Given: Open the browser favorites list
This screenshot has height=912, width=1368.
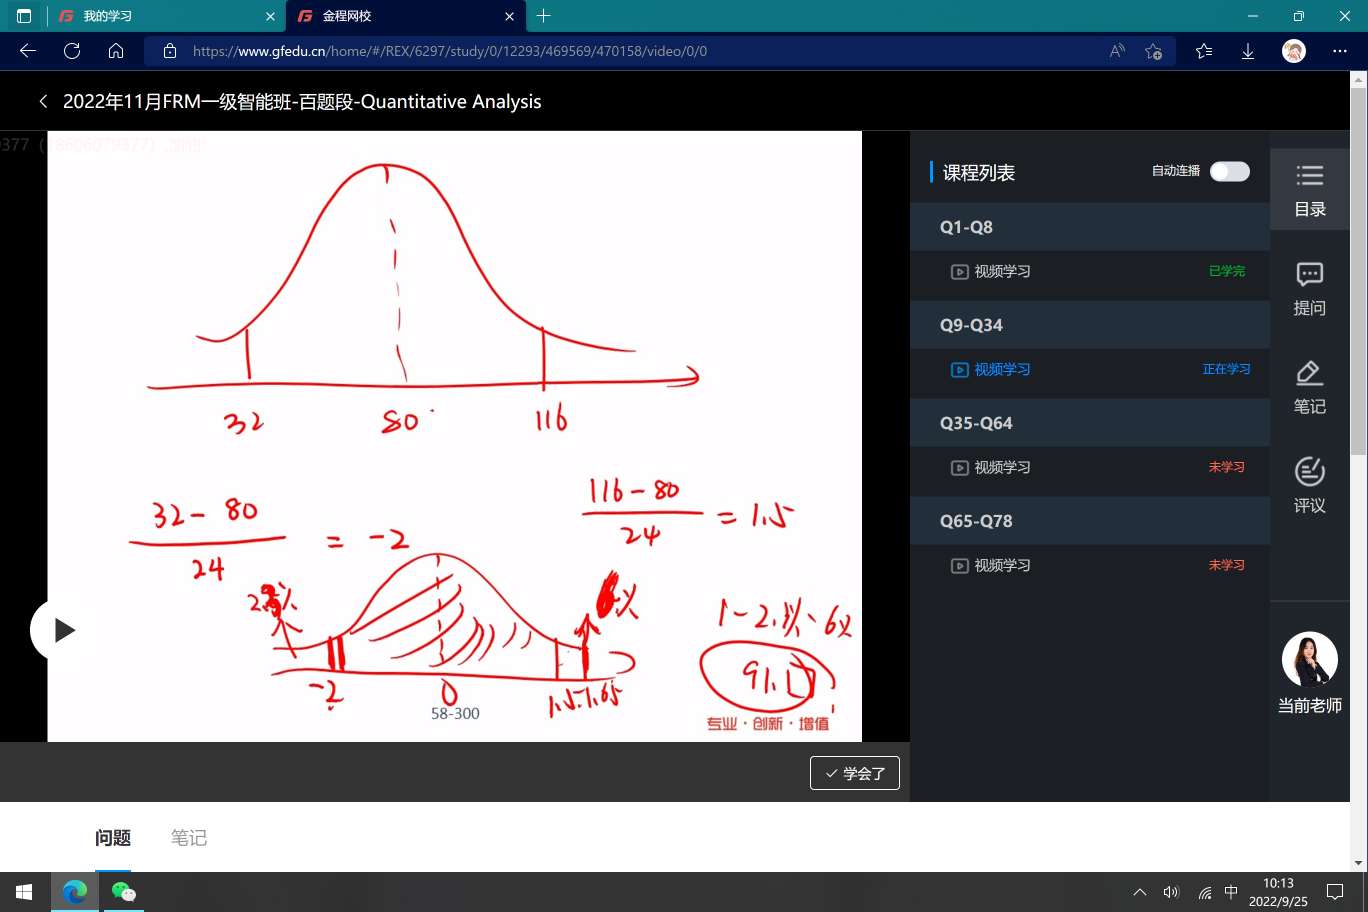Looking at the screenshot, I should (1204, 51).
